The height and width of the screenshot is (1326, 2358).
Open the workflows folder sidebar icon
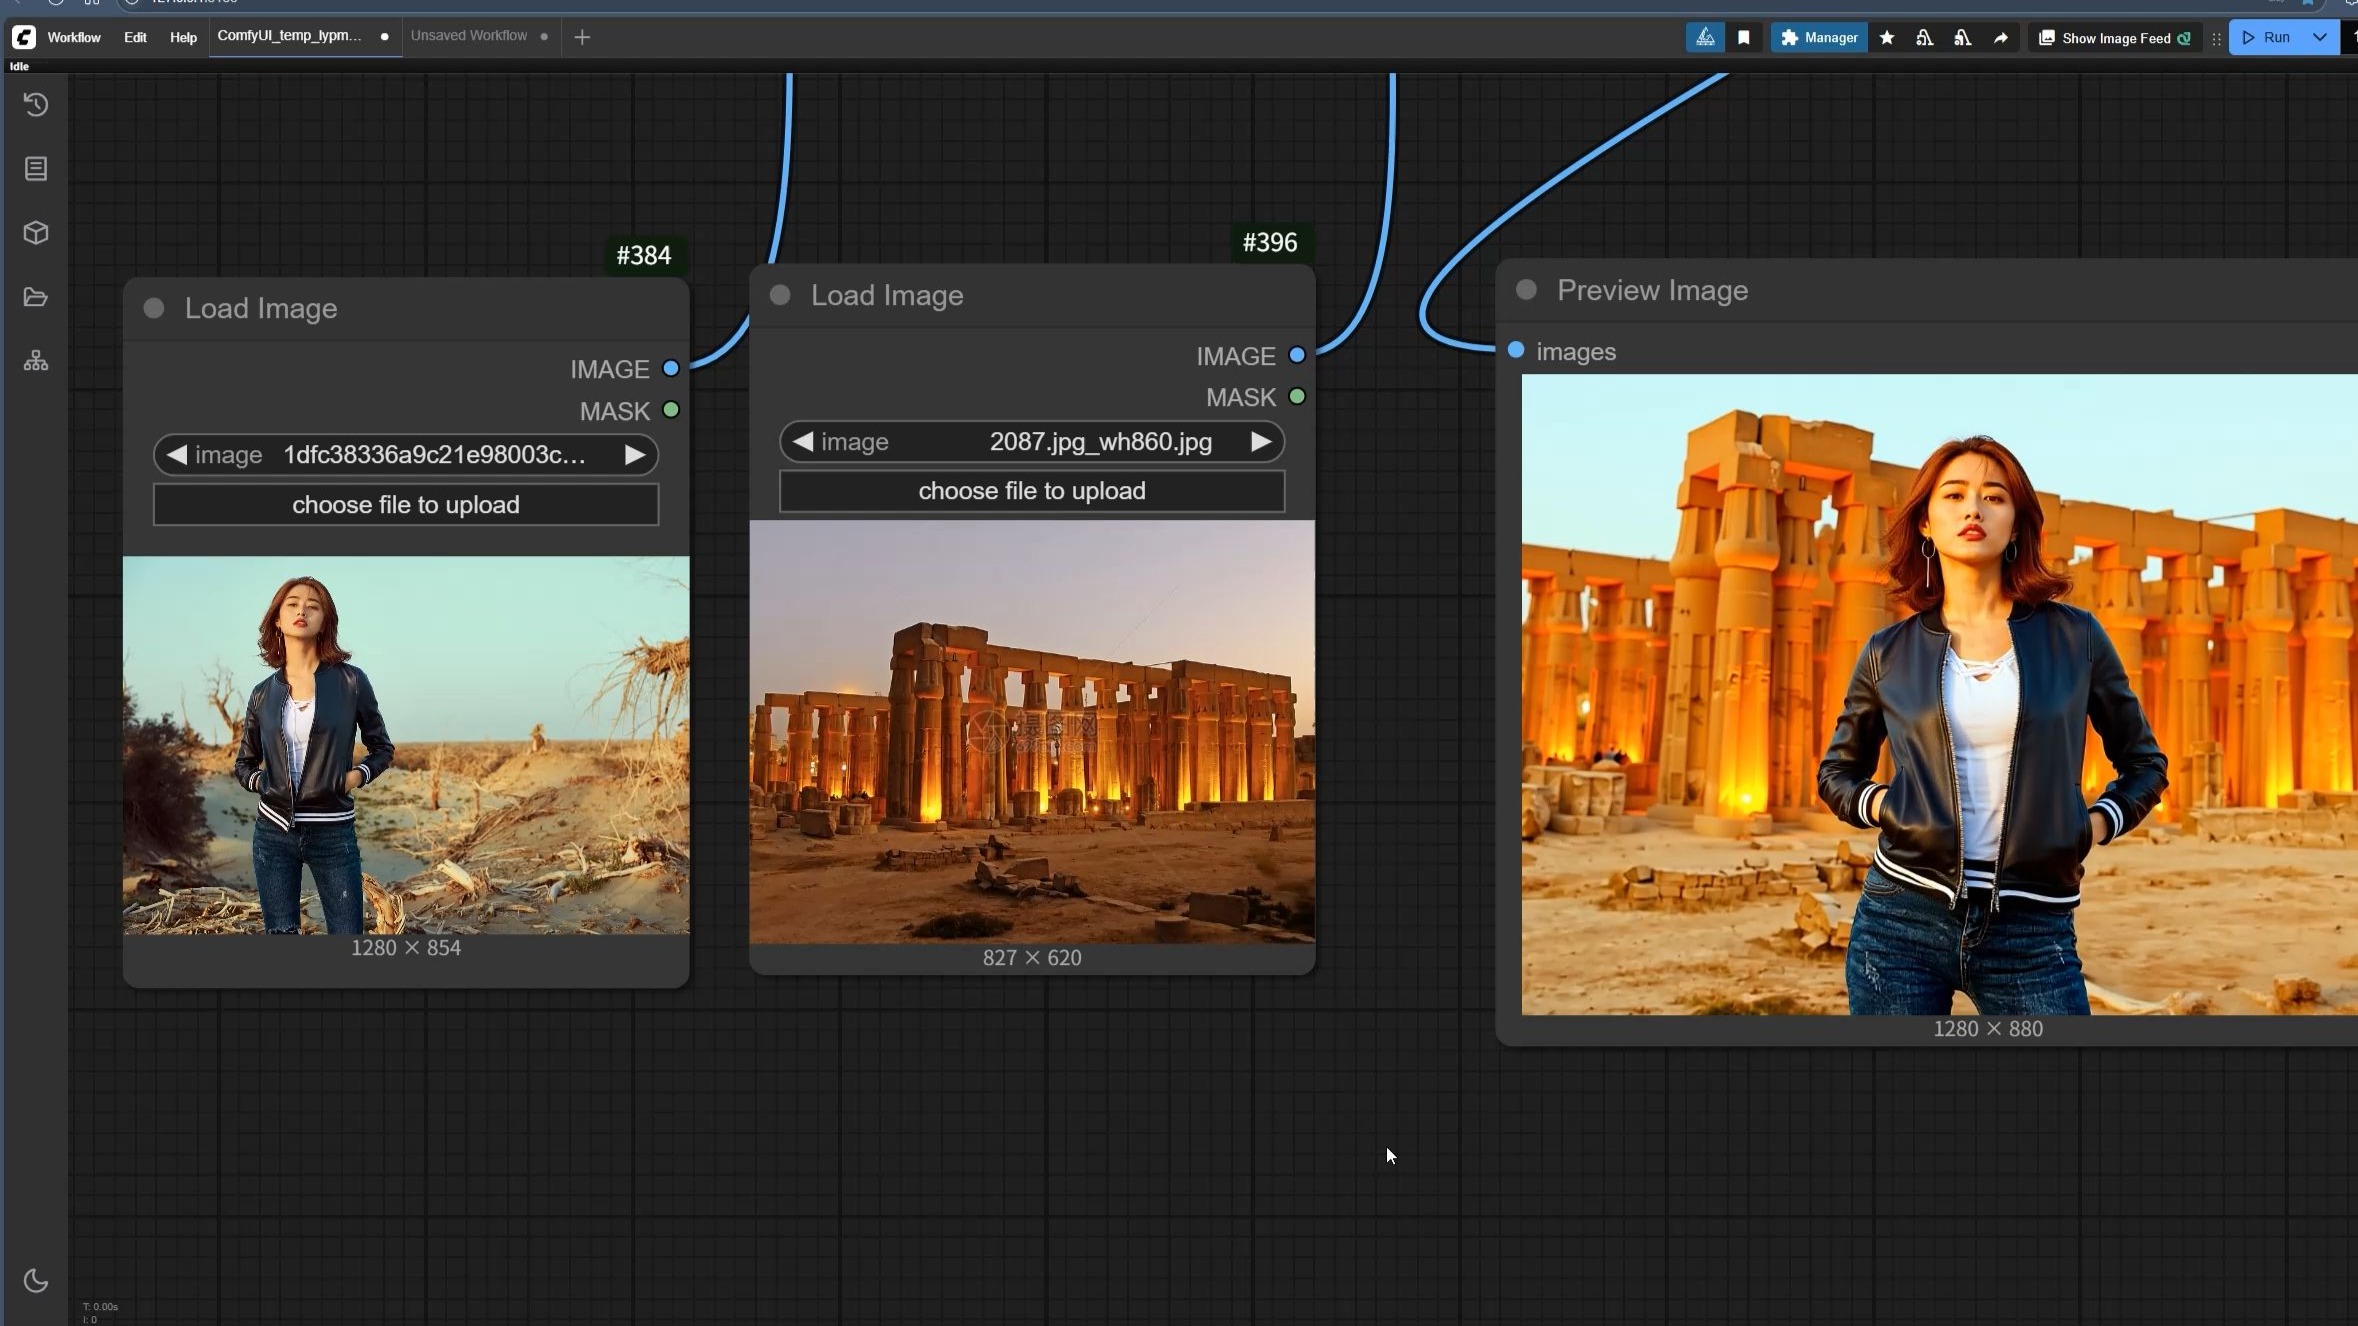tap(36, 297)
